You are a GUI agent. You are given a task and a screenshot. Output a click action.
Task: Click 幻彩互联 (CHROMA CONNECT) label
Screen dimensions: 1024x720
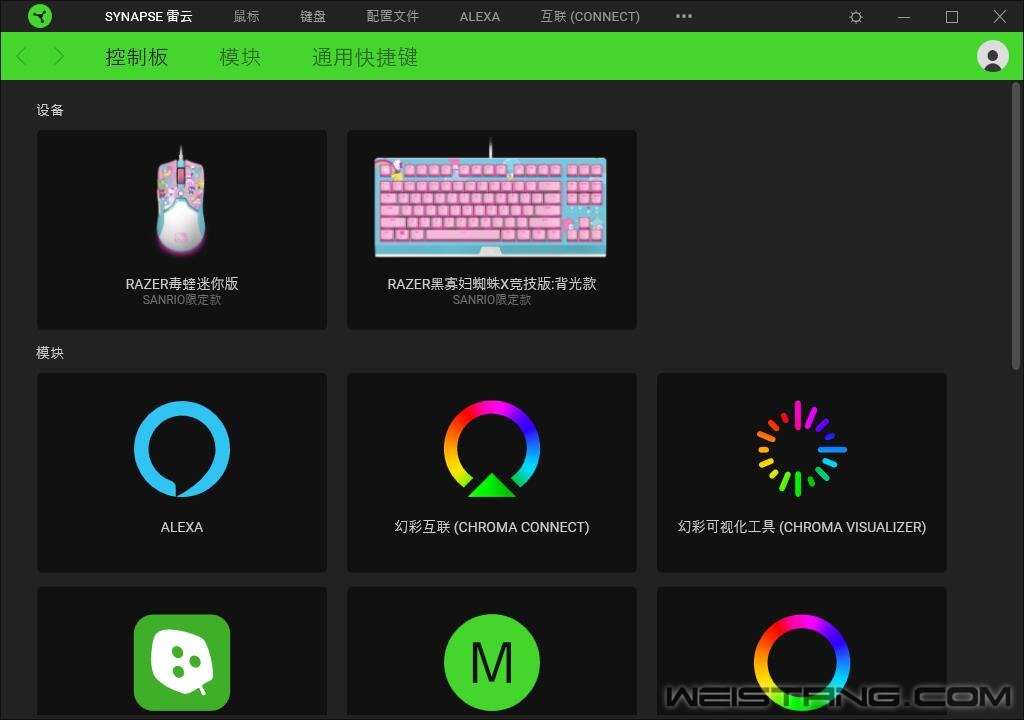(x=492, y=527)
